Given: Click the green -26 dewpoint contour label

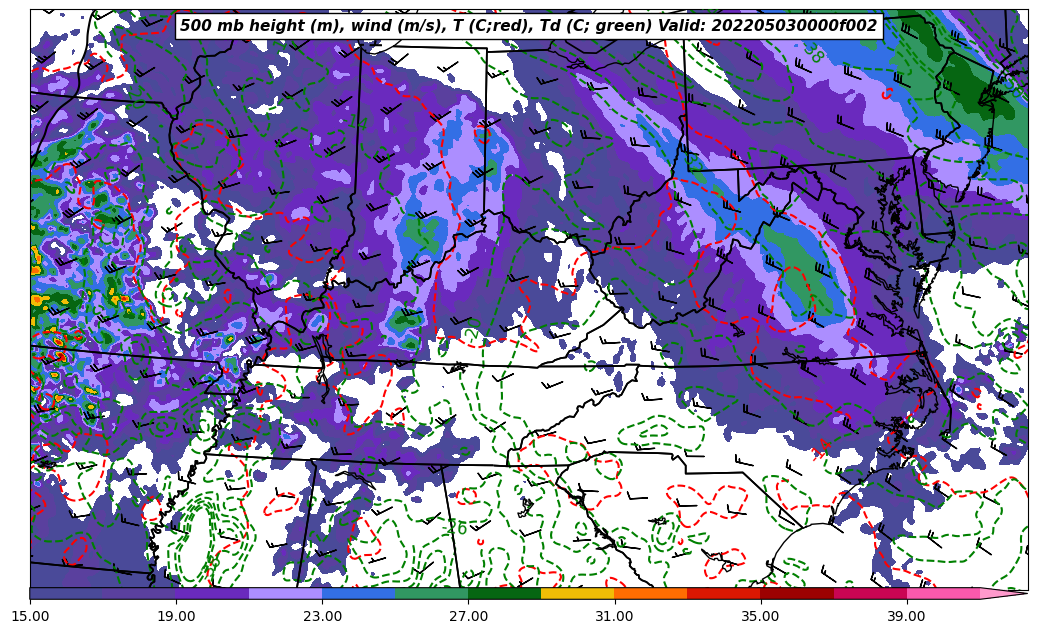Looking at the screenshot, I should (x=456, y=528).
